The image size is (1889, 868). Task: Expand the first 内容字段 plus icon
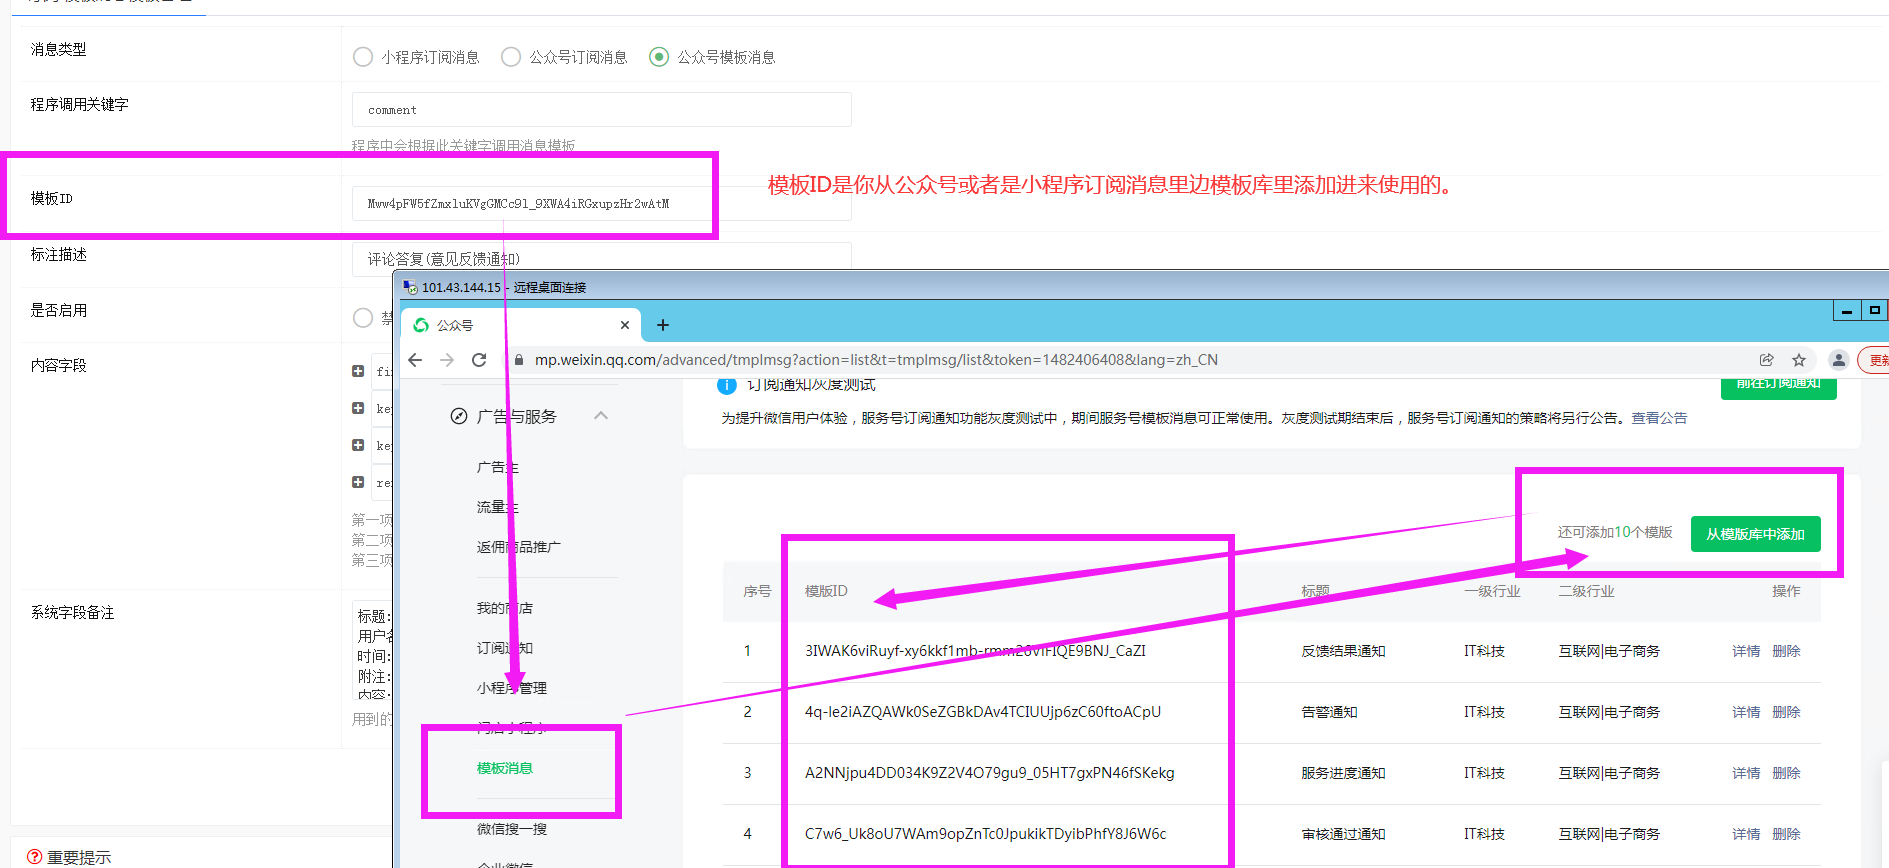(358, 371)
